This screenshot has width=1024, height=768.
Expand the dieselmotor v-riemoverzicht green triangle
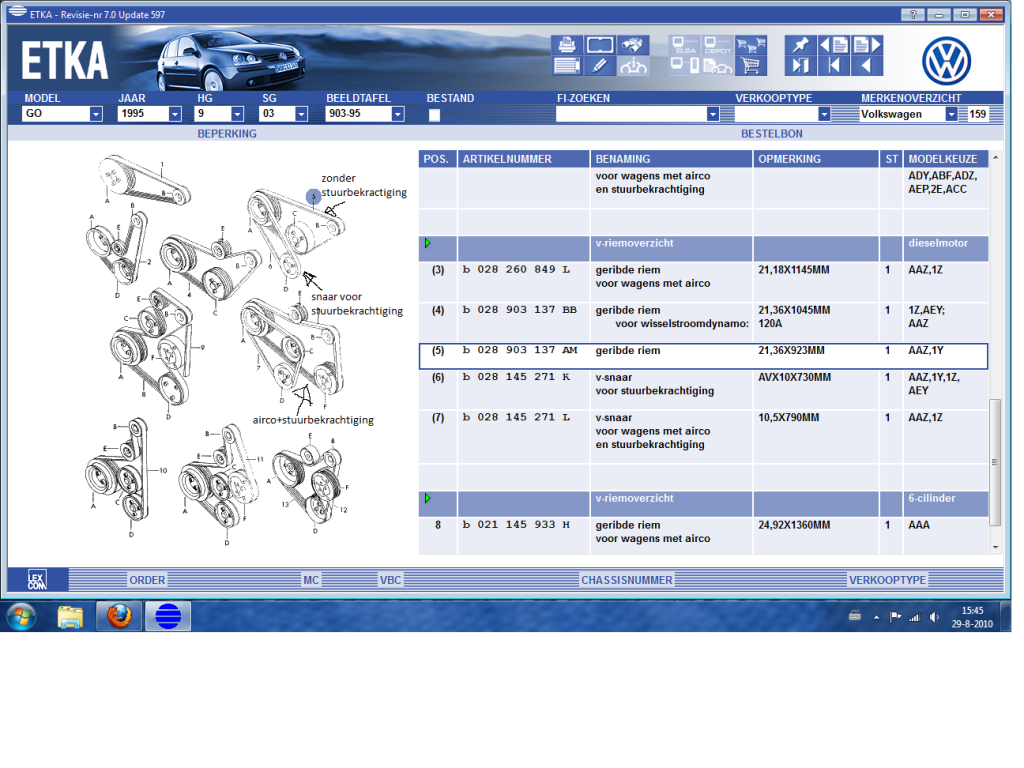tap(428, 243)
